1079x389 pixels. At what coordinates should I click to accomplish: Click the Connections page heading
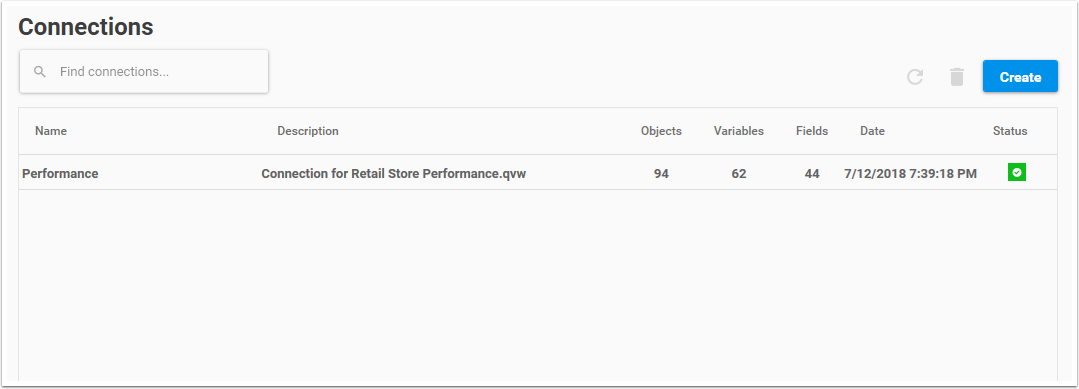[85, 27]
